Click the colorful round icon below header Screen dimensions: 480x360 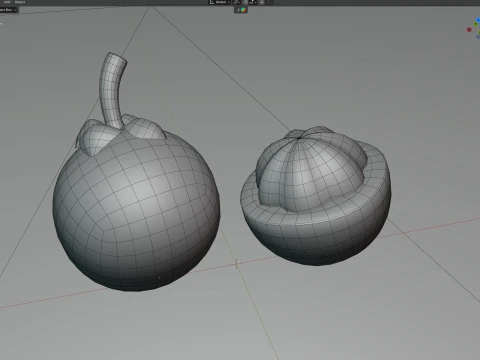point(243,10)
